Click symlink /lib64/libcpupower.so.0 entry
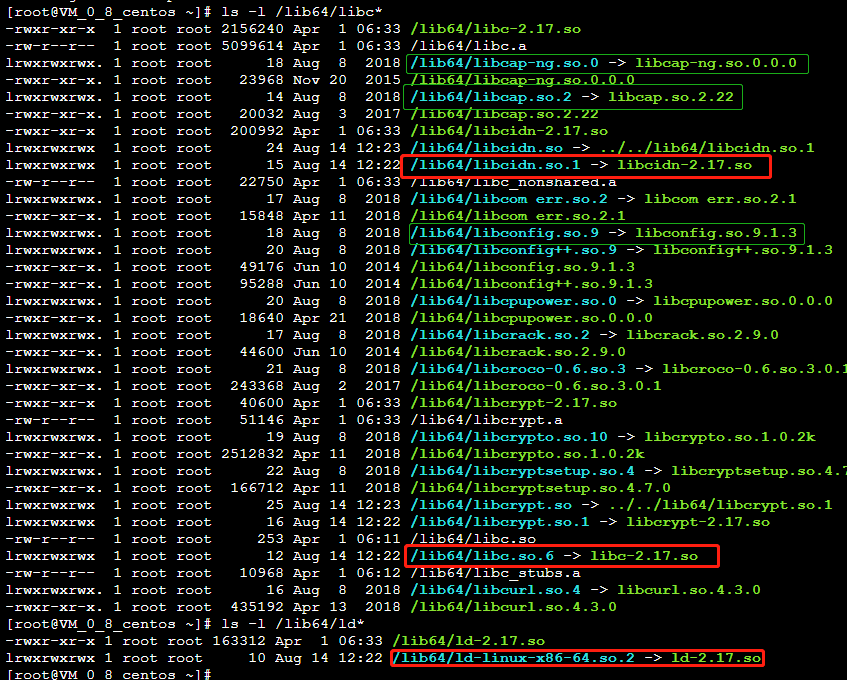Screen dimensions: 847x680 [x=621, y=301]
